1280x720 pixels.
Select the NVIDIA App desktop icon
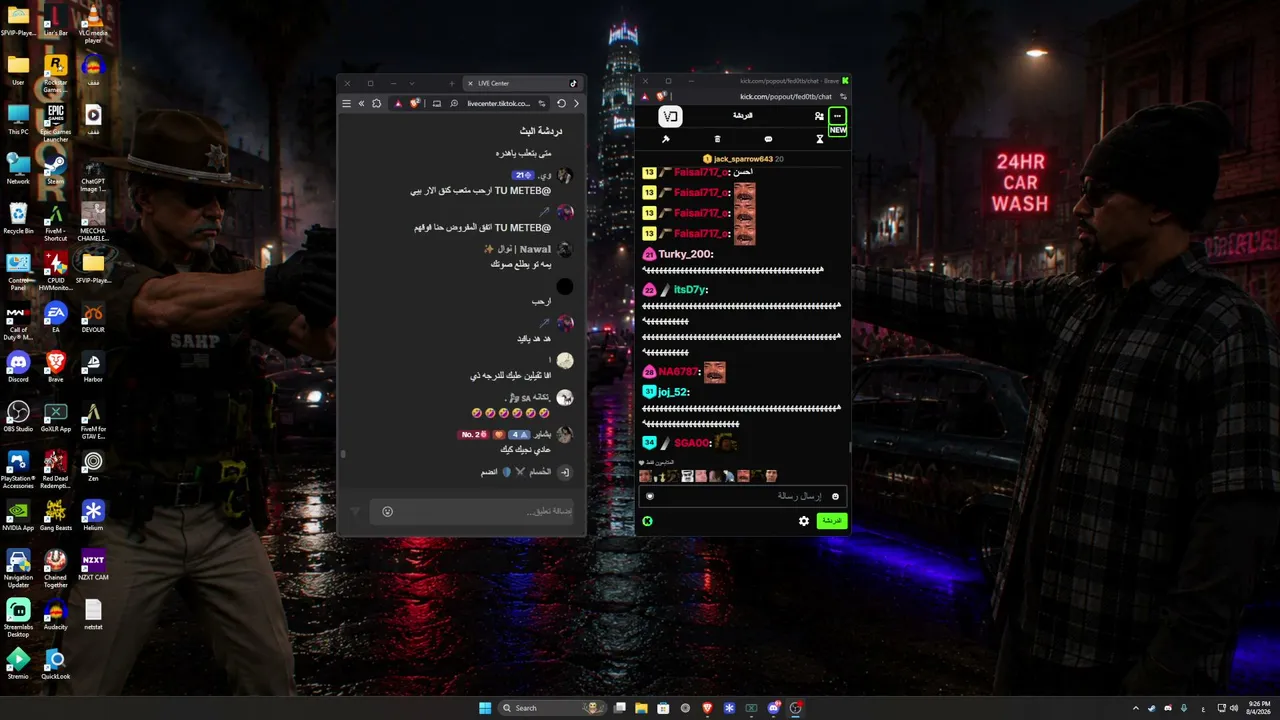18,514
